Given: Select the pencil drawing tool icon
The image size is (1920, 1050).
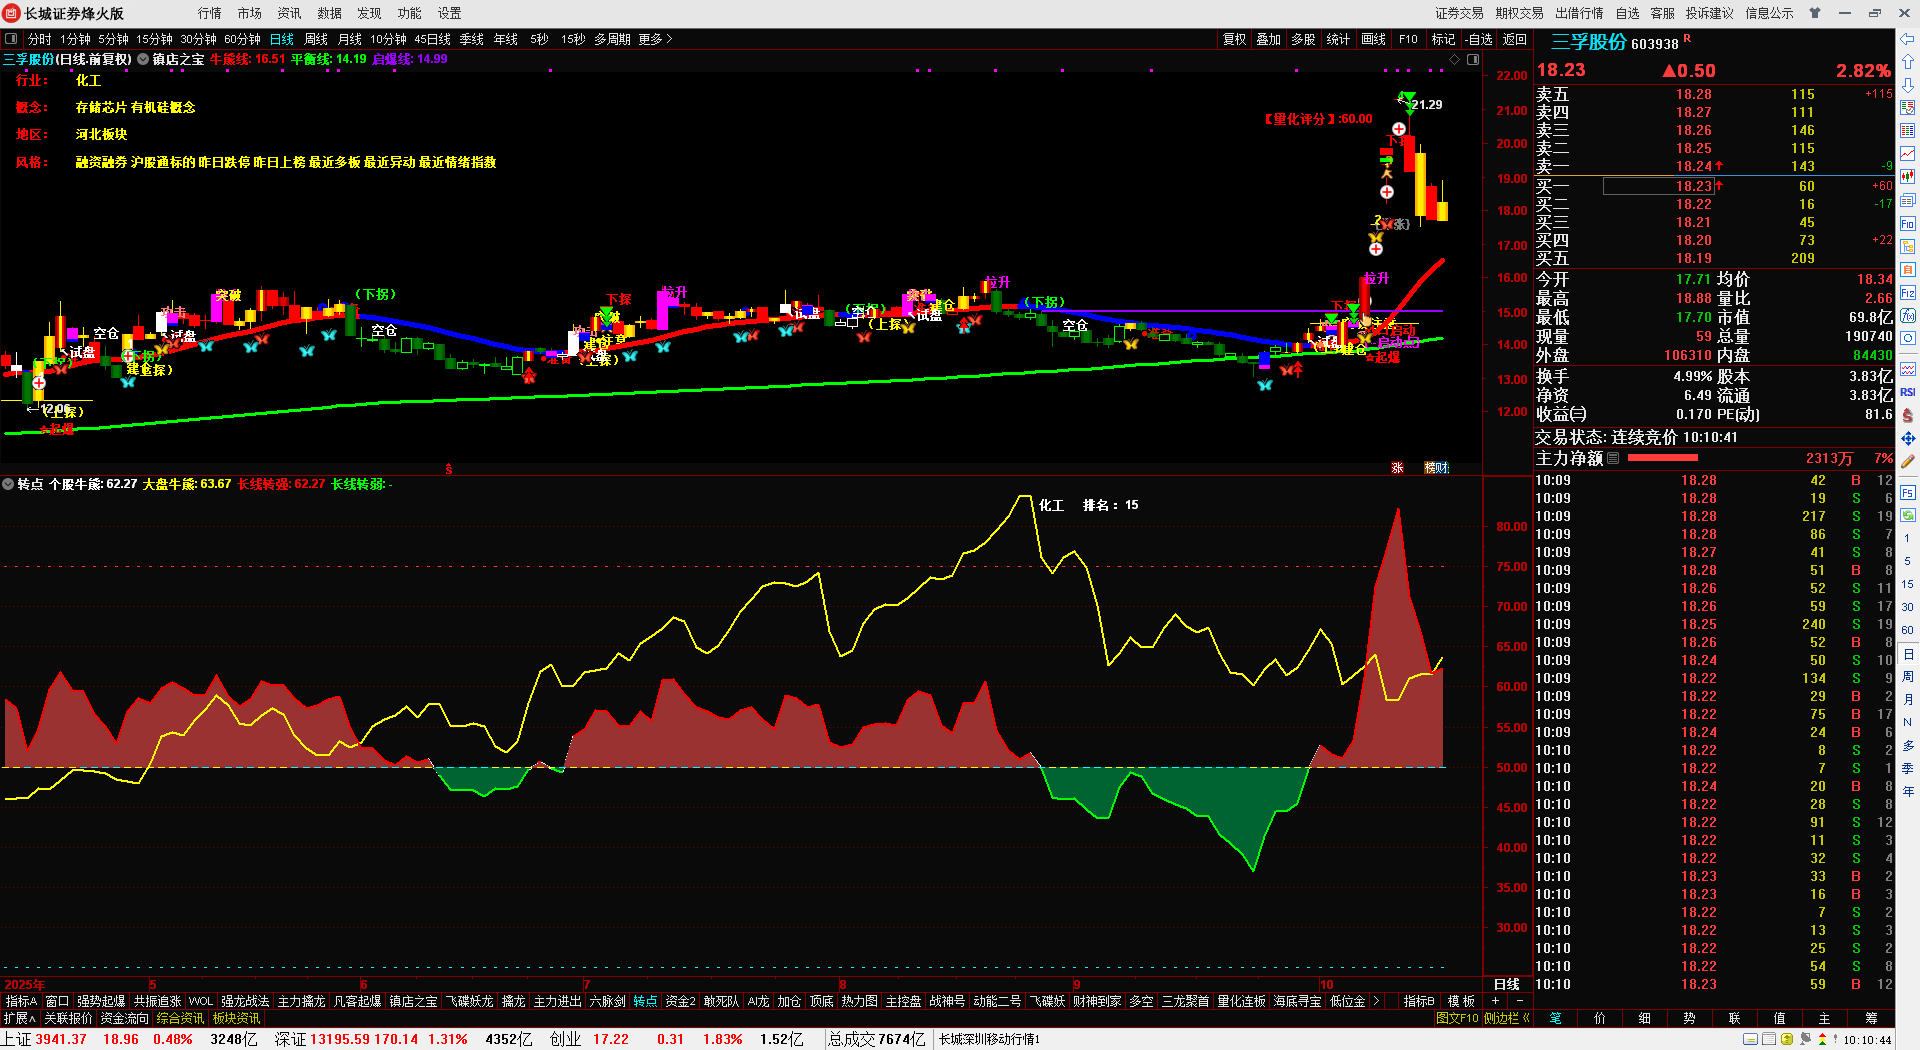Looking at the screenshot, I should point(1908,461).
